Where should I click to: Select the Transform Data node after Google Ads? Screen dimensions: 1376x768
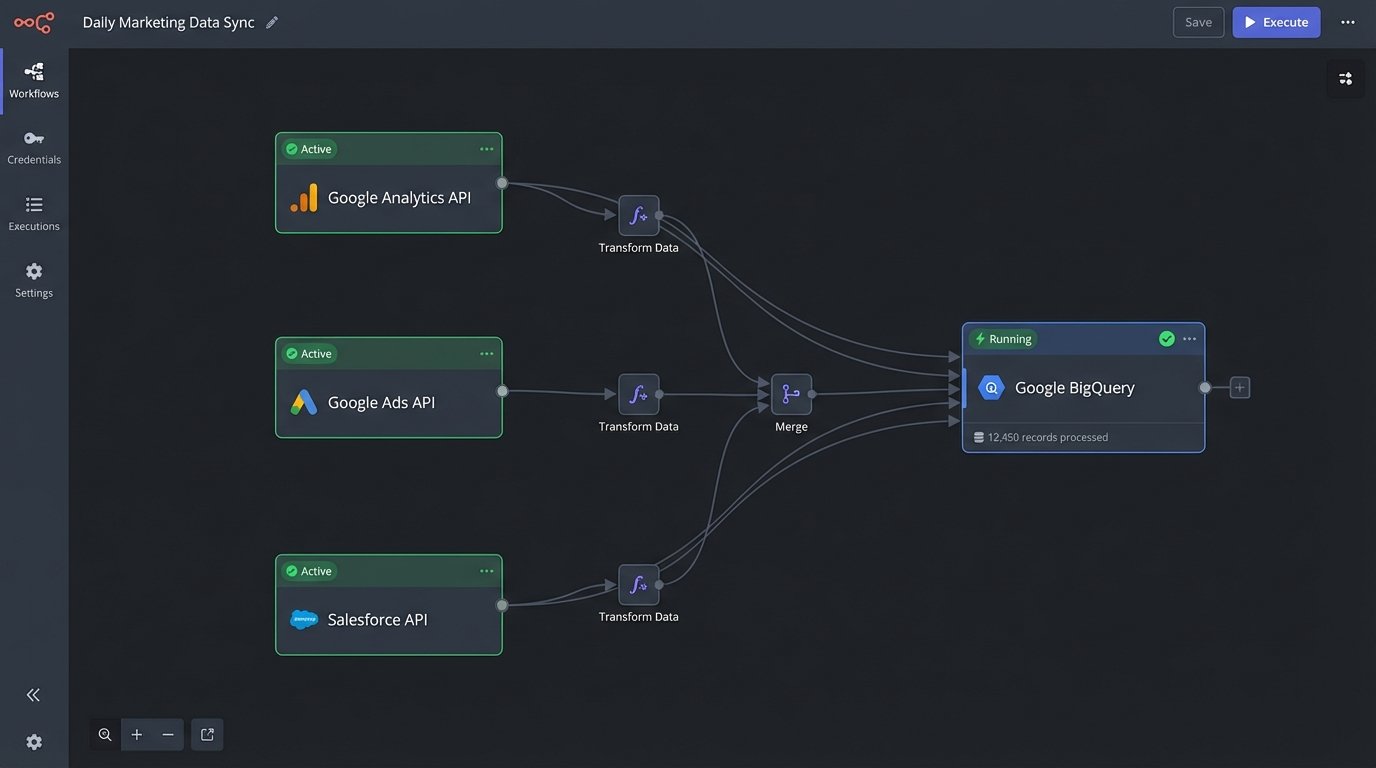coord(638,393)
